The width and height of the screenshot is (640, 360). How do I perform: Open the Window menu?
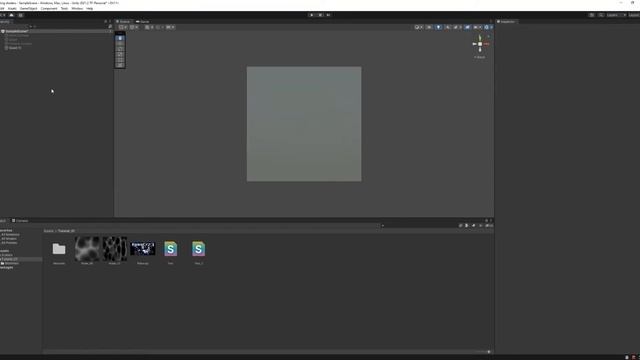tap(77, 8)
